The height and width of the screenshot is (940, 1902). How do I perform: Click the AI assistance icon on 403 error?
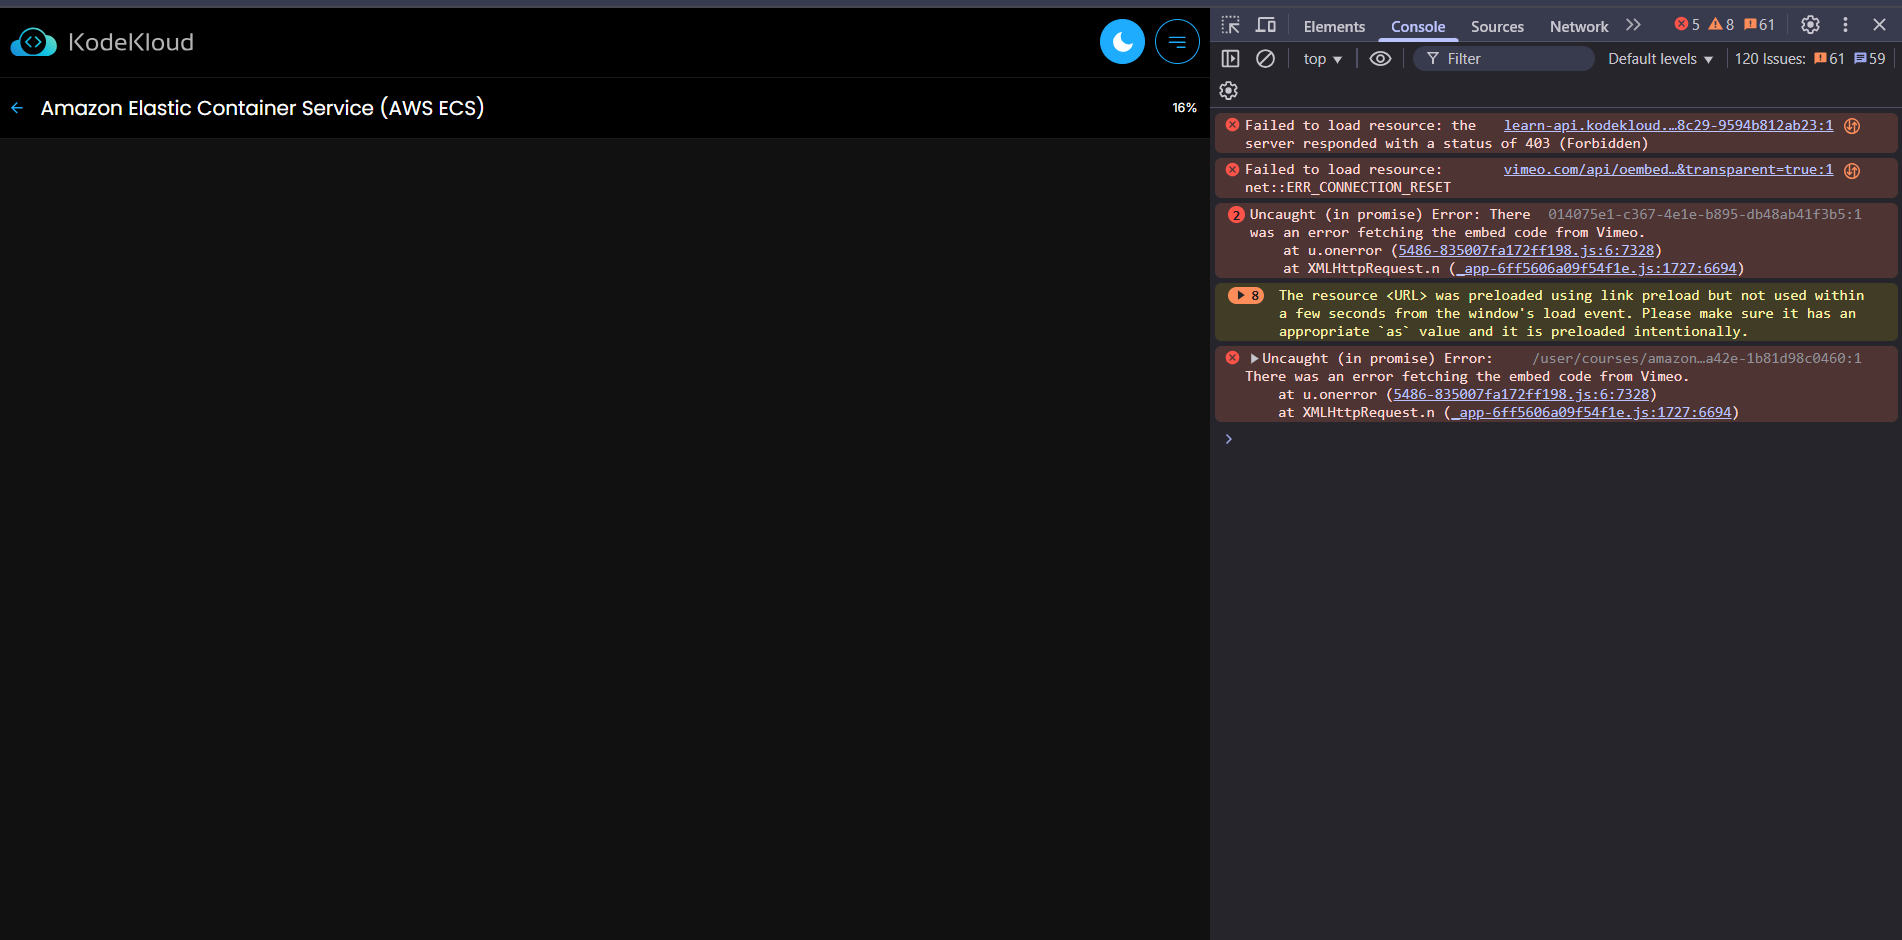click(1852, 126)
